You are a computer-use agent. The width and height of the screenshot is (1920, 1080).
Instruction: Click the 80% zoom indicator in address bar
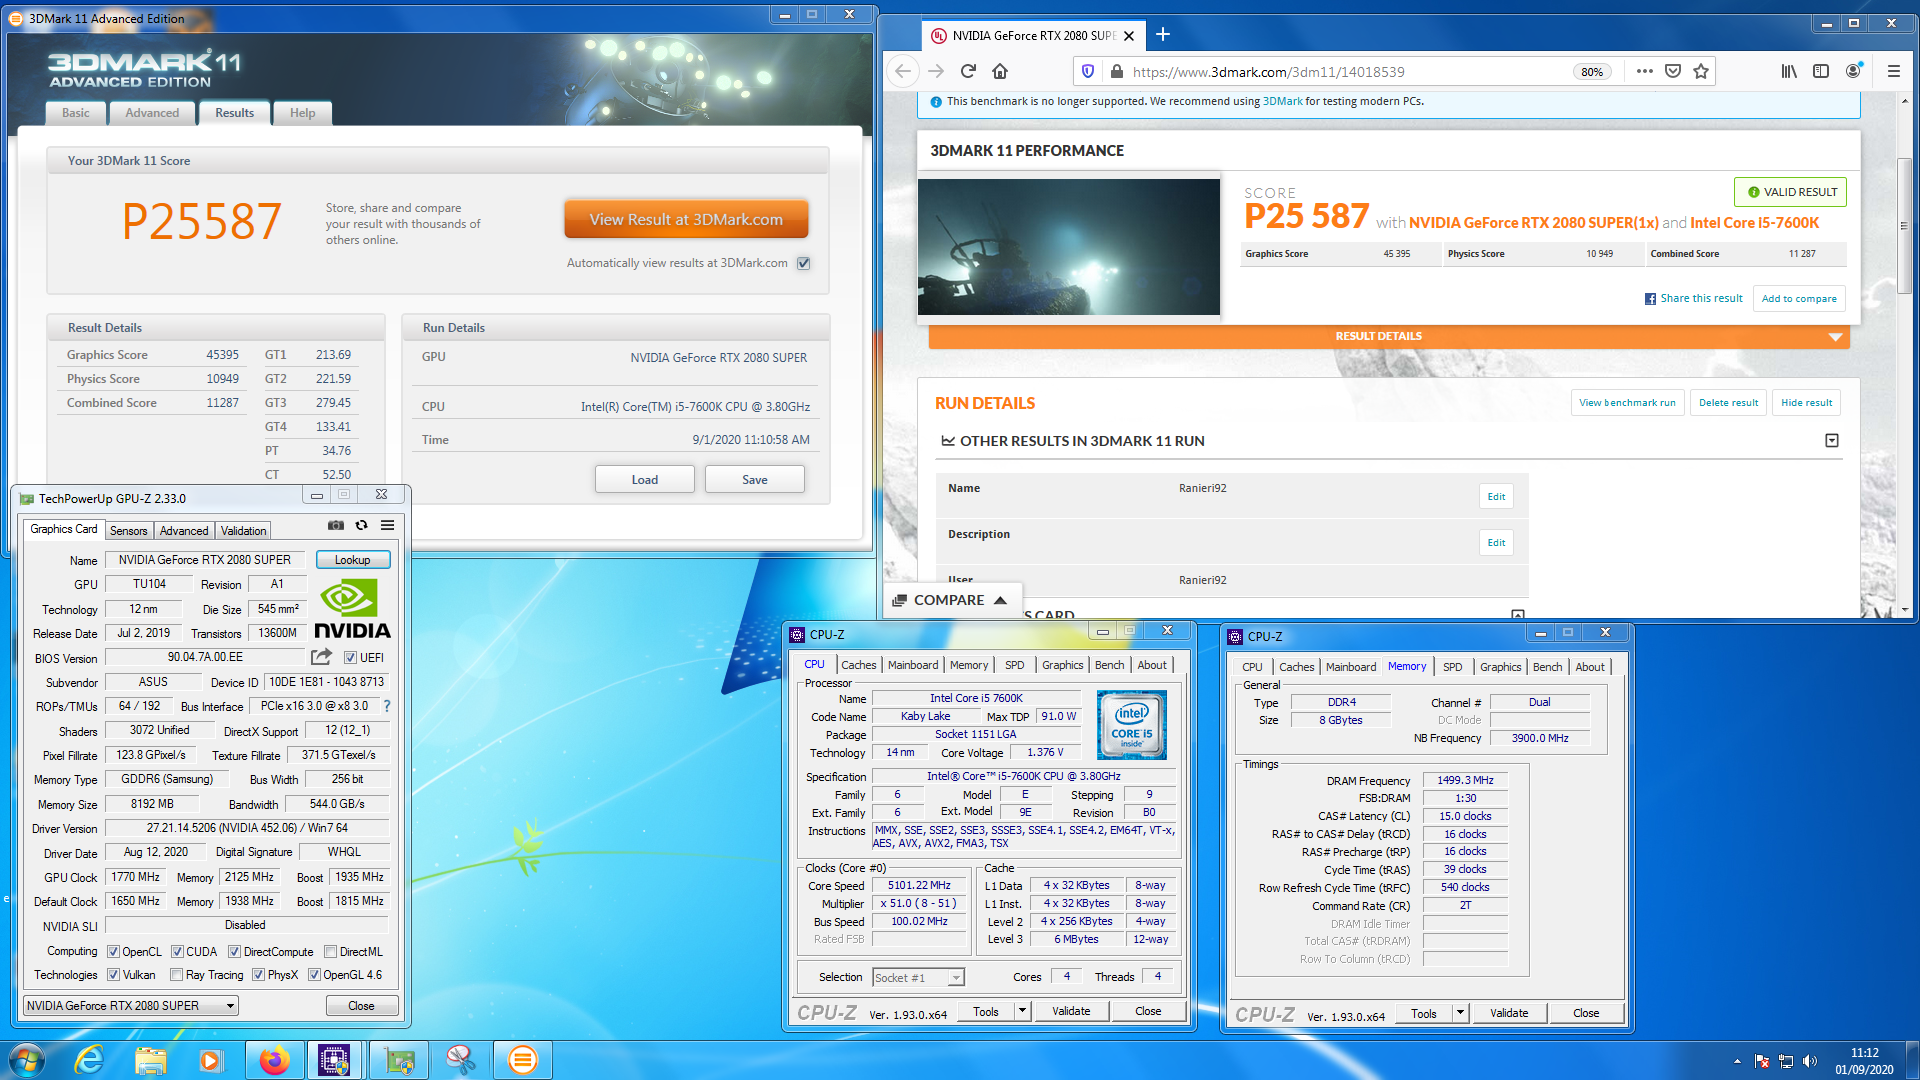[x=1592, y=72]
